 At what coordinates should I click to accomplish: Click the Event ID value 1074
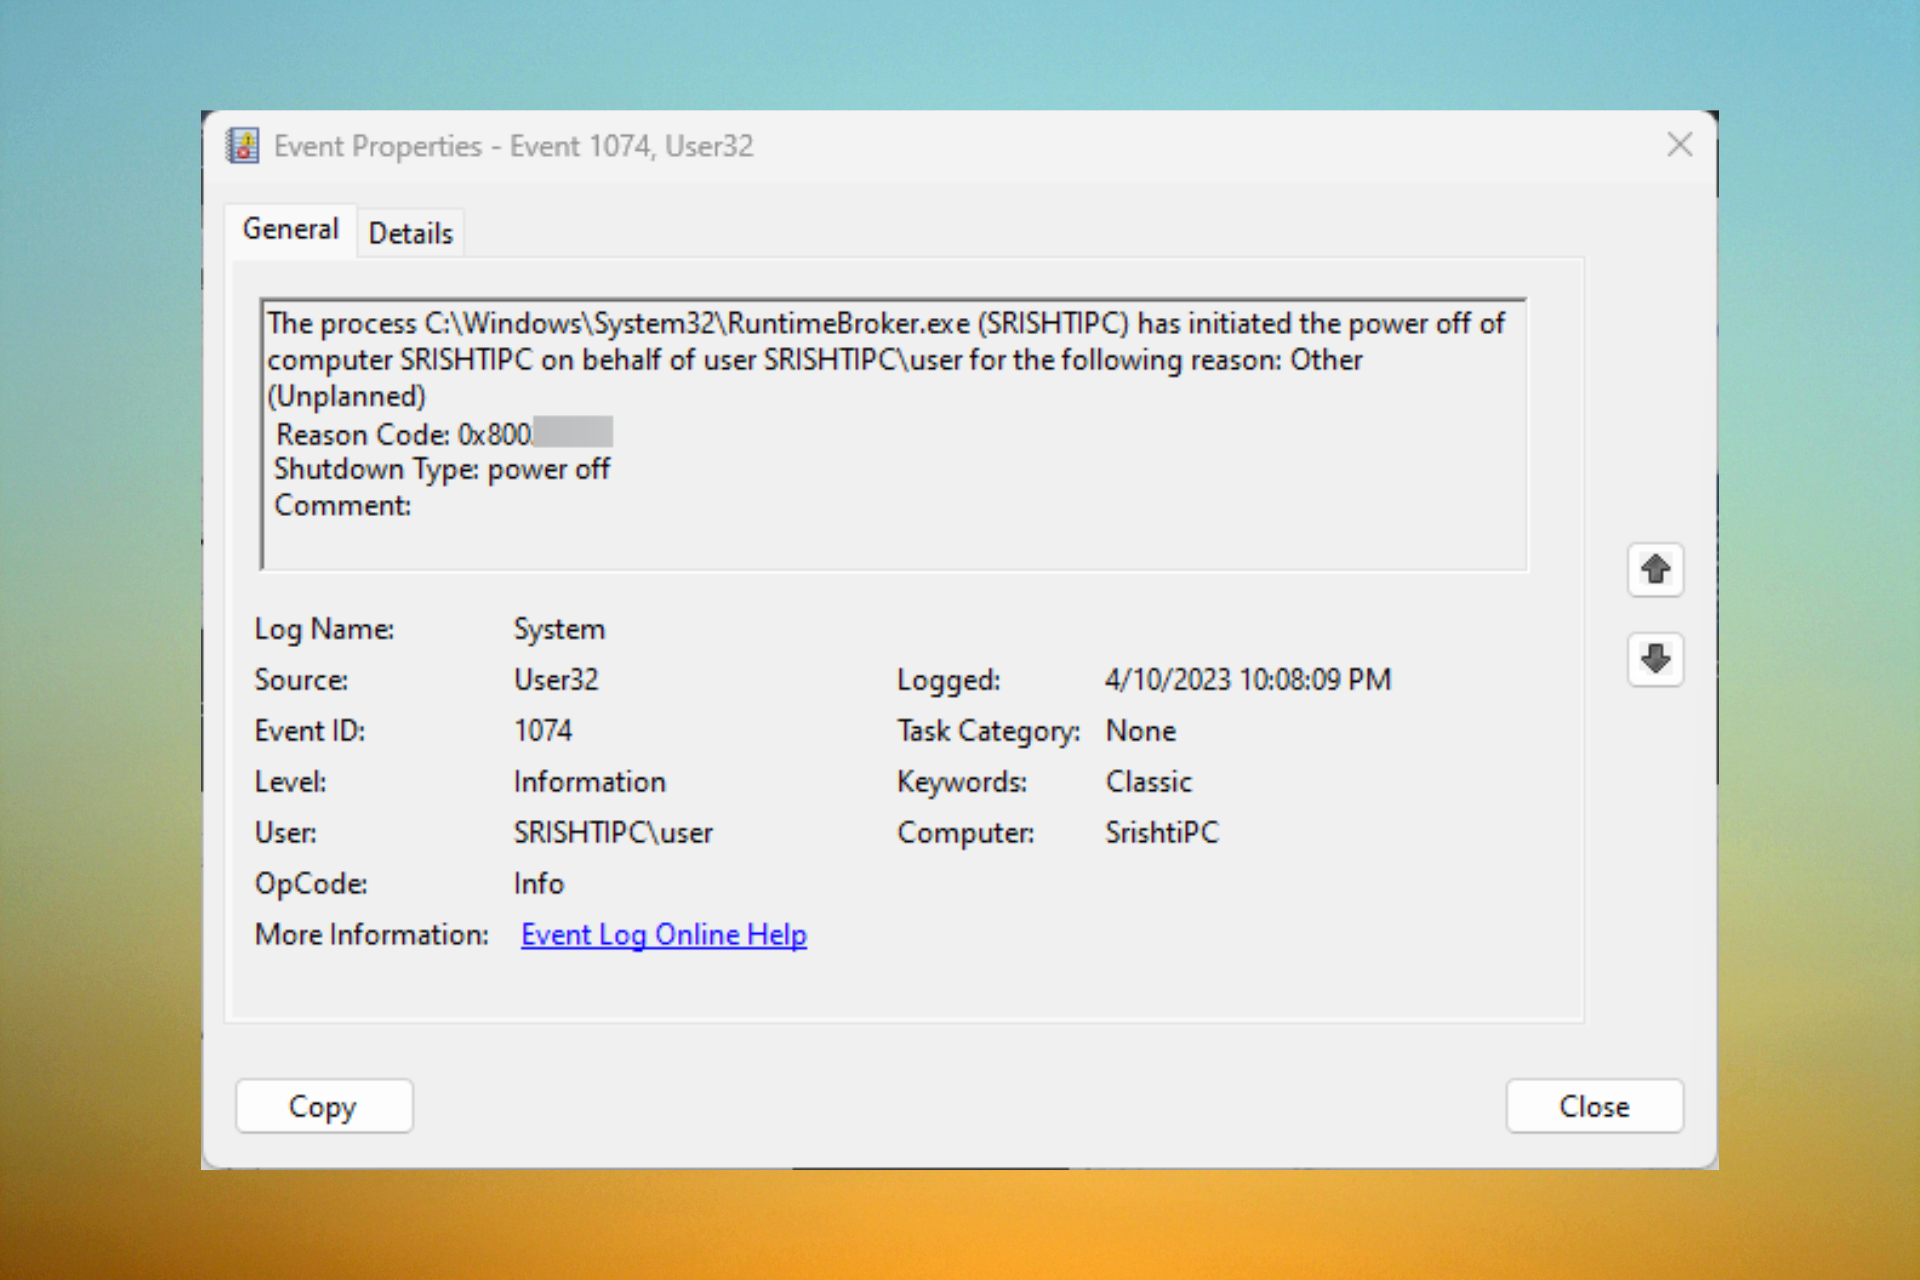542,731
